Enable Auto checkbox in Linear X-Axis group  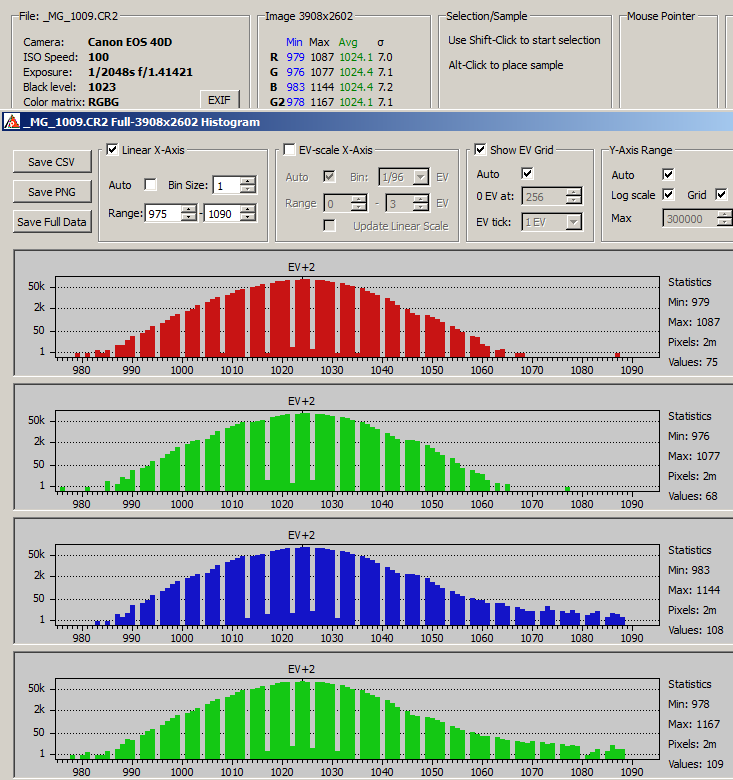pos(151,185)
